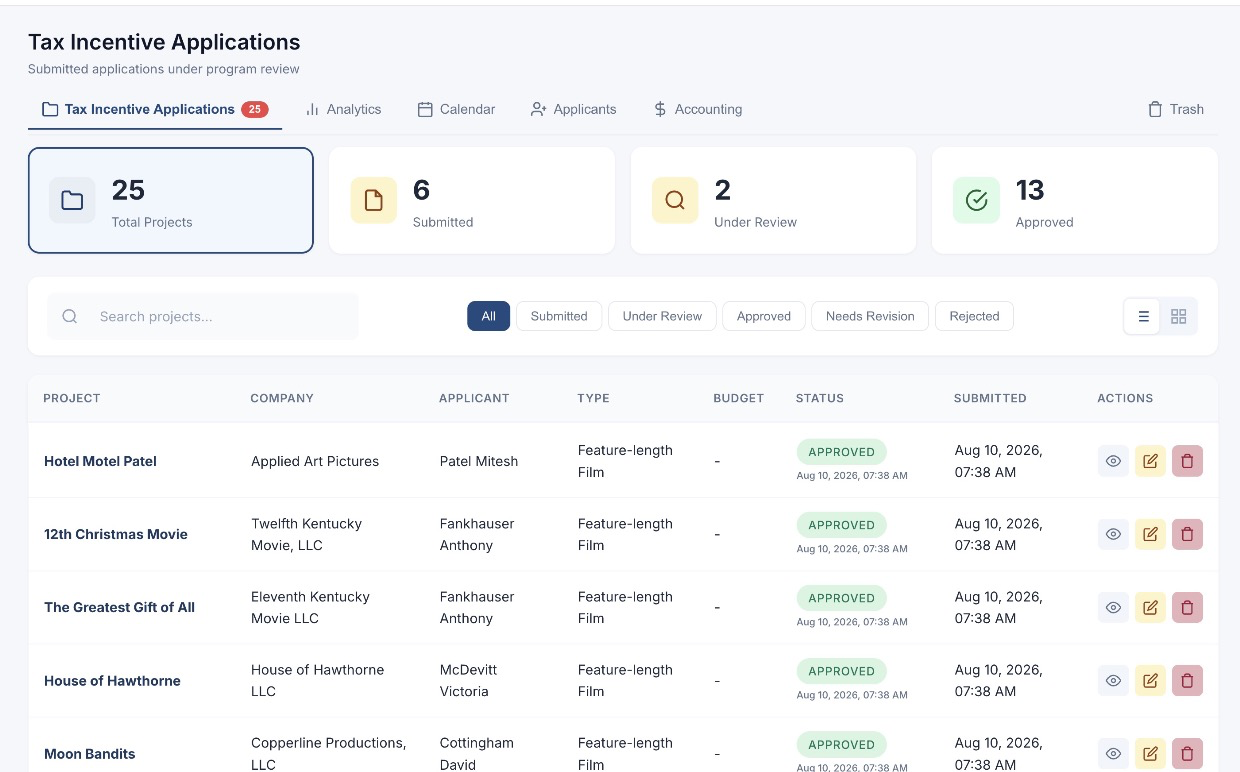Filter by Needs Revision status
This screenshot has height=772, width=1240.
[870, 316]
